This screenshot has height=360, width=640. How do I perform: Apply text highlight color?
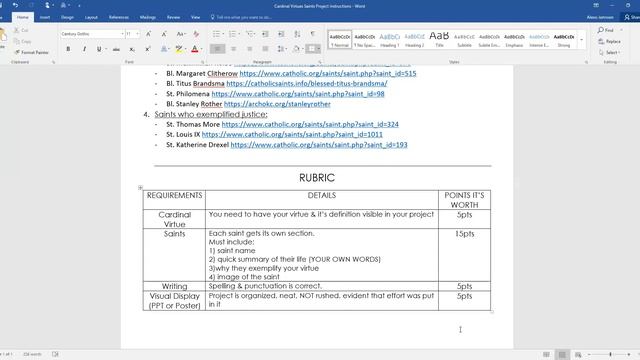[x=179, y=49]
